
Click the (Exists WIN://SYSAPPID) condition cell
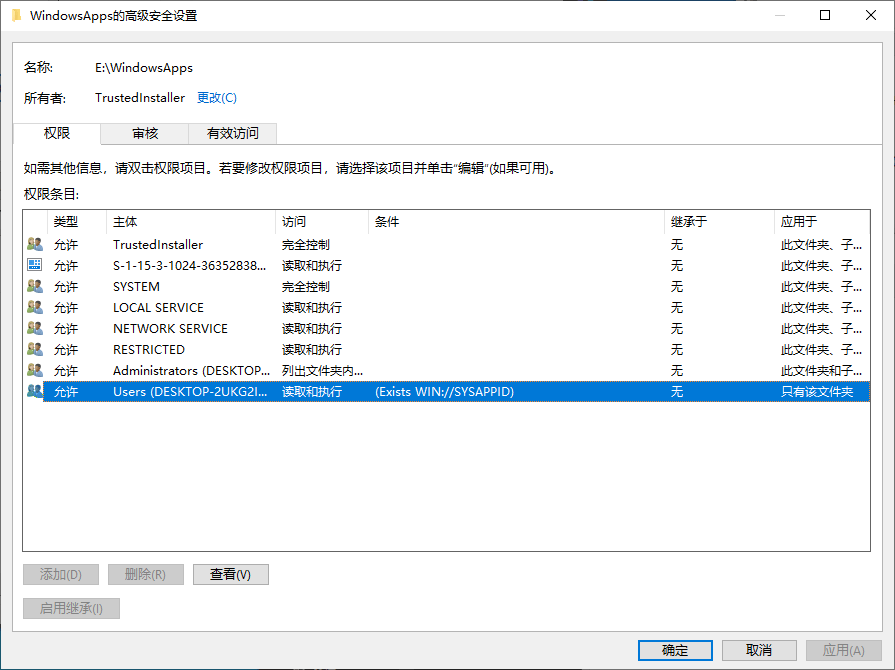tap(445, 391)
